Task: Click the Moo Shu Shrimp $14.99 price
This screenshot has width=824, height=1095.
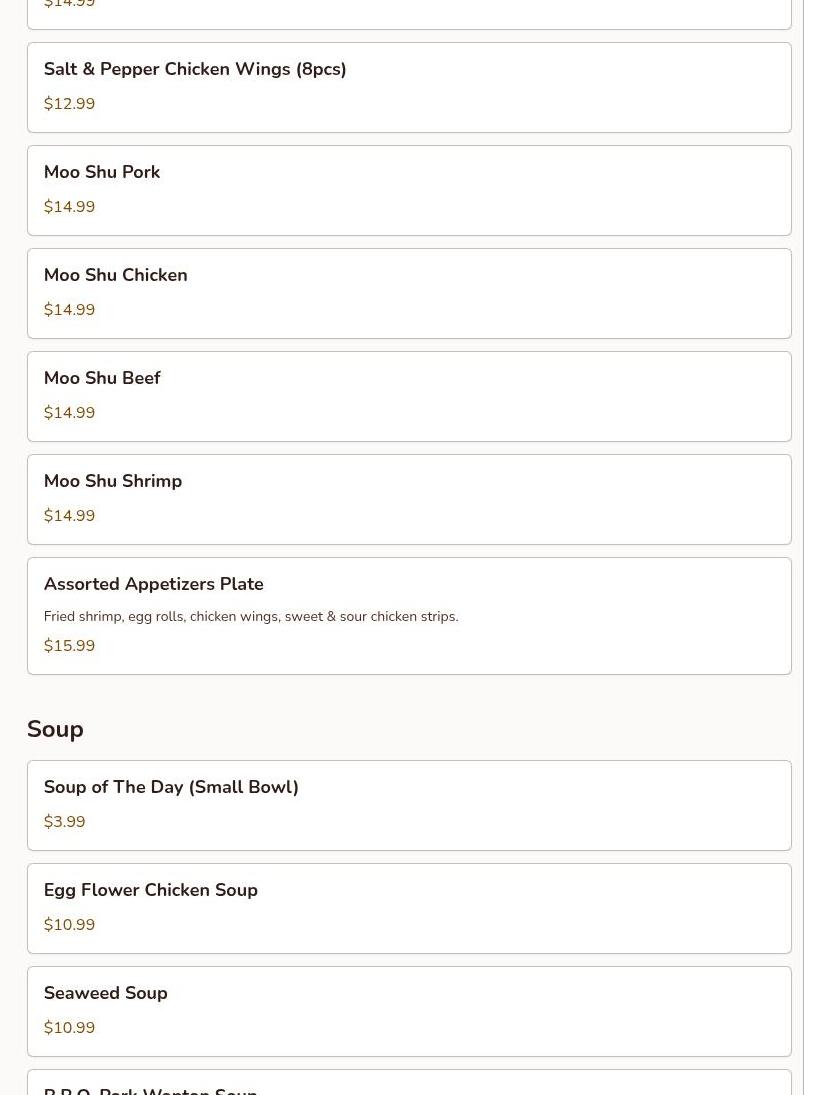Action: [x=69, y=516]
